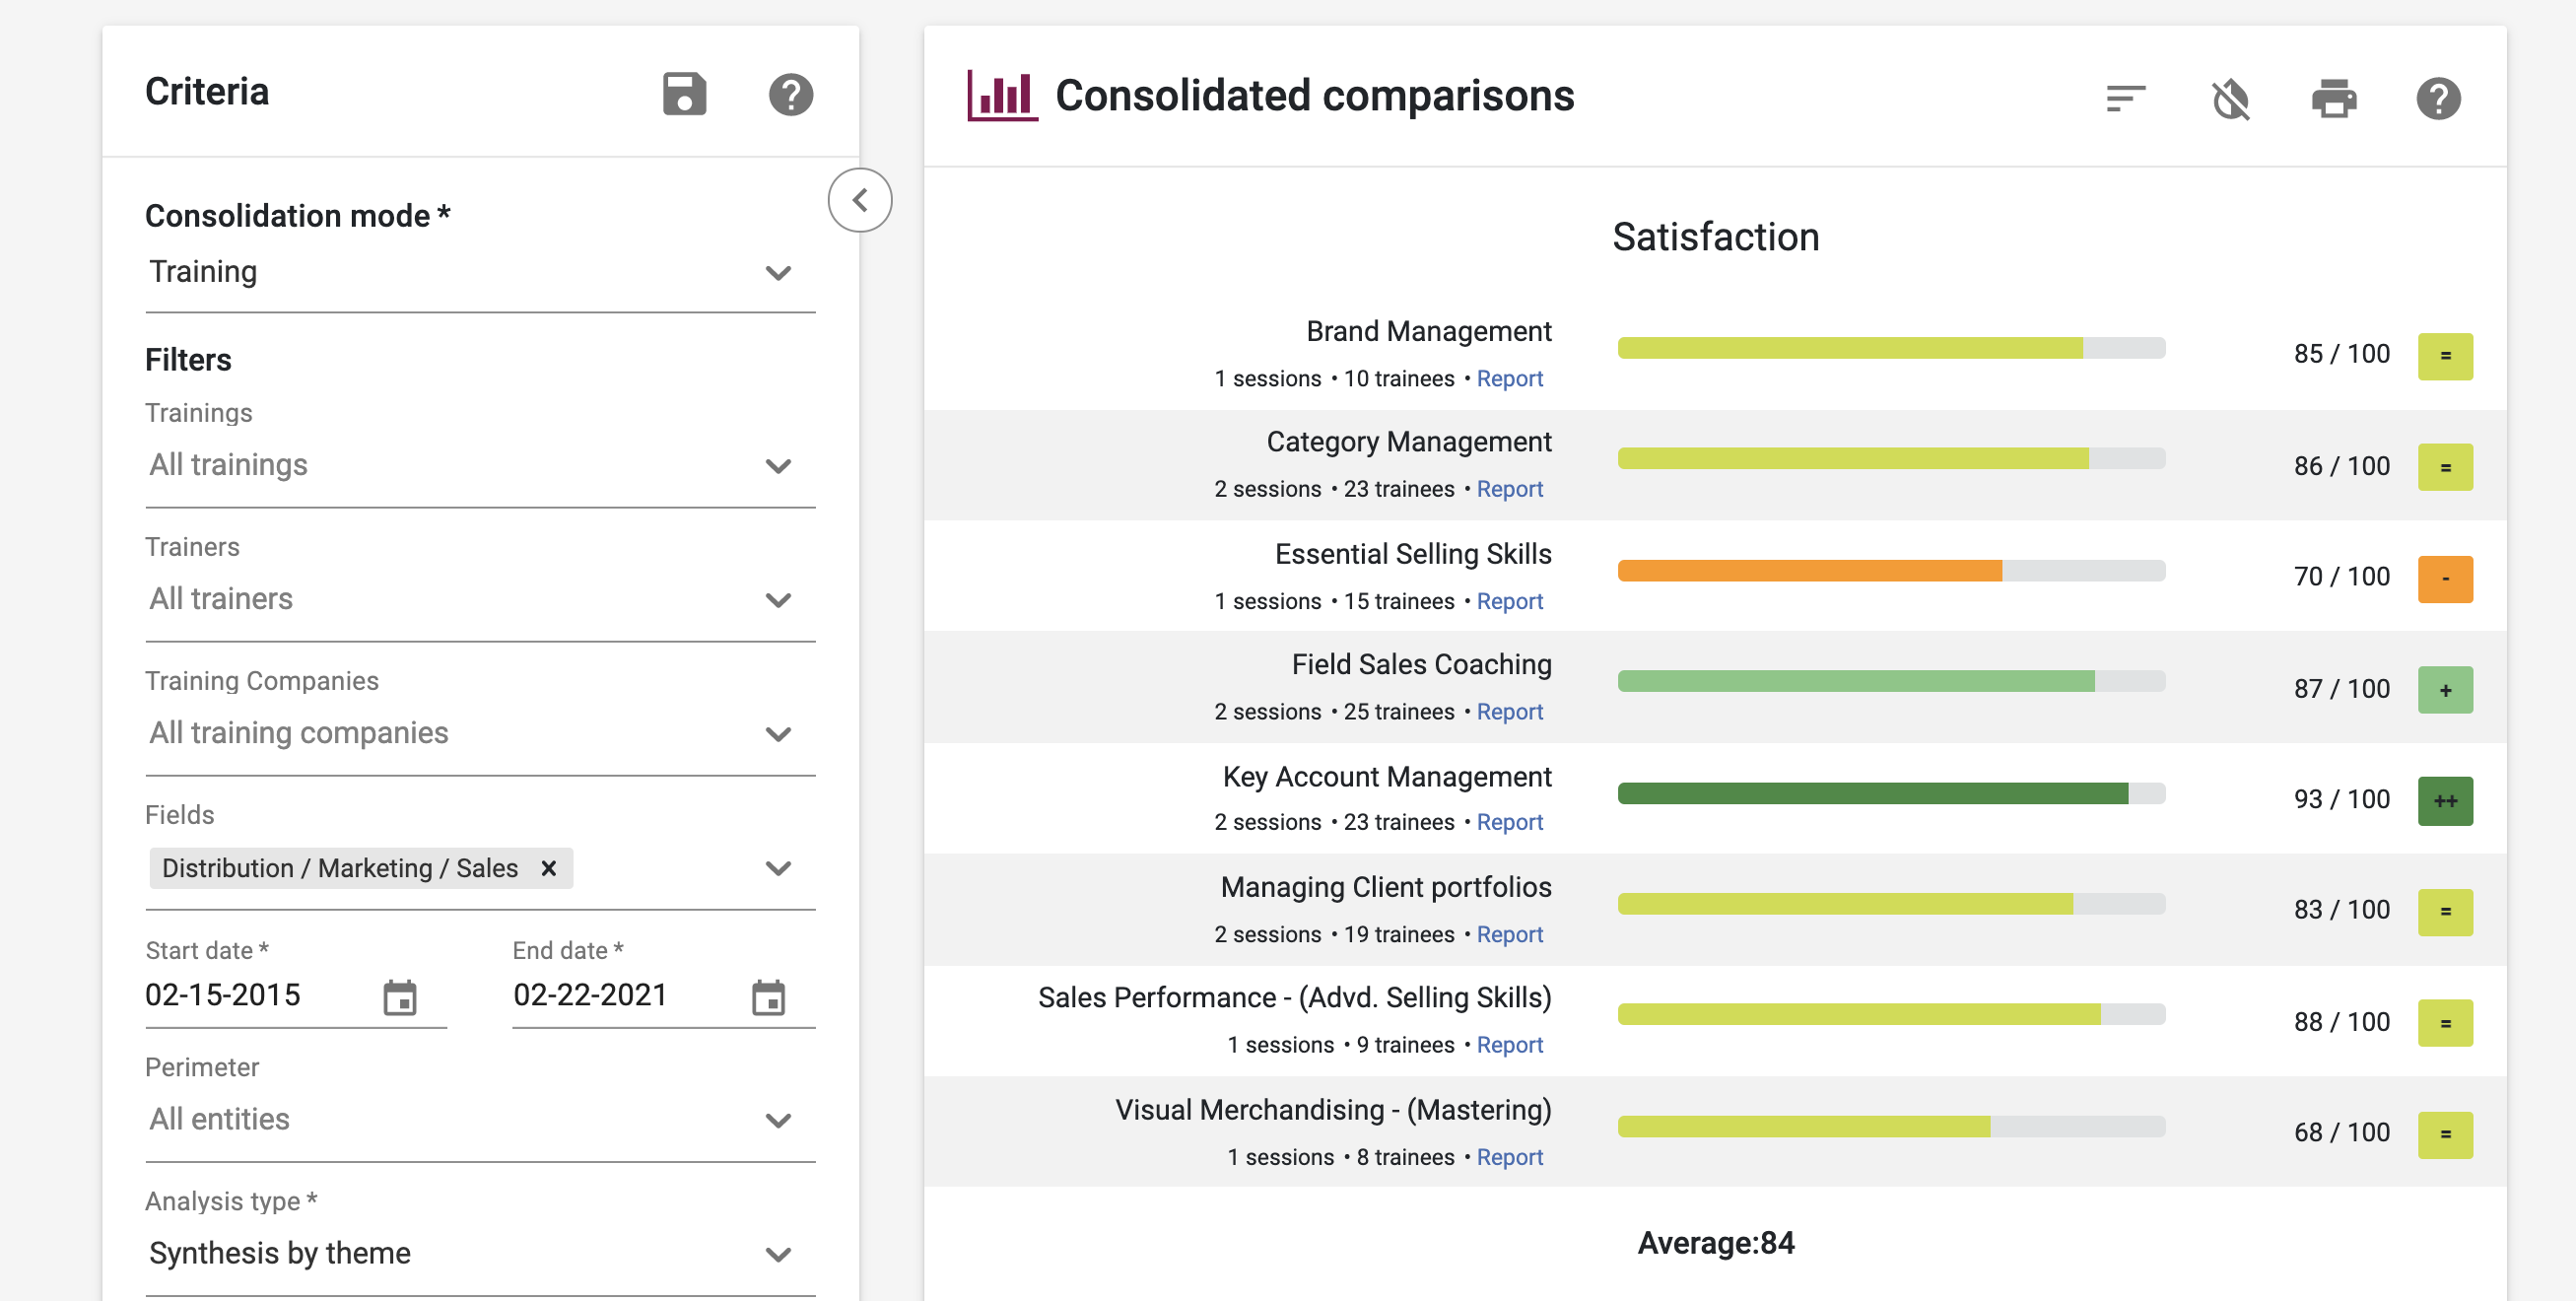Image resolution: width=2576 pixels, height=1301 pixels.
Task: Open the Start date calendar picker
Action: 400,997
